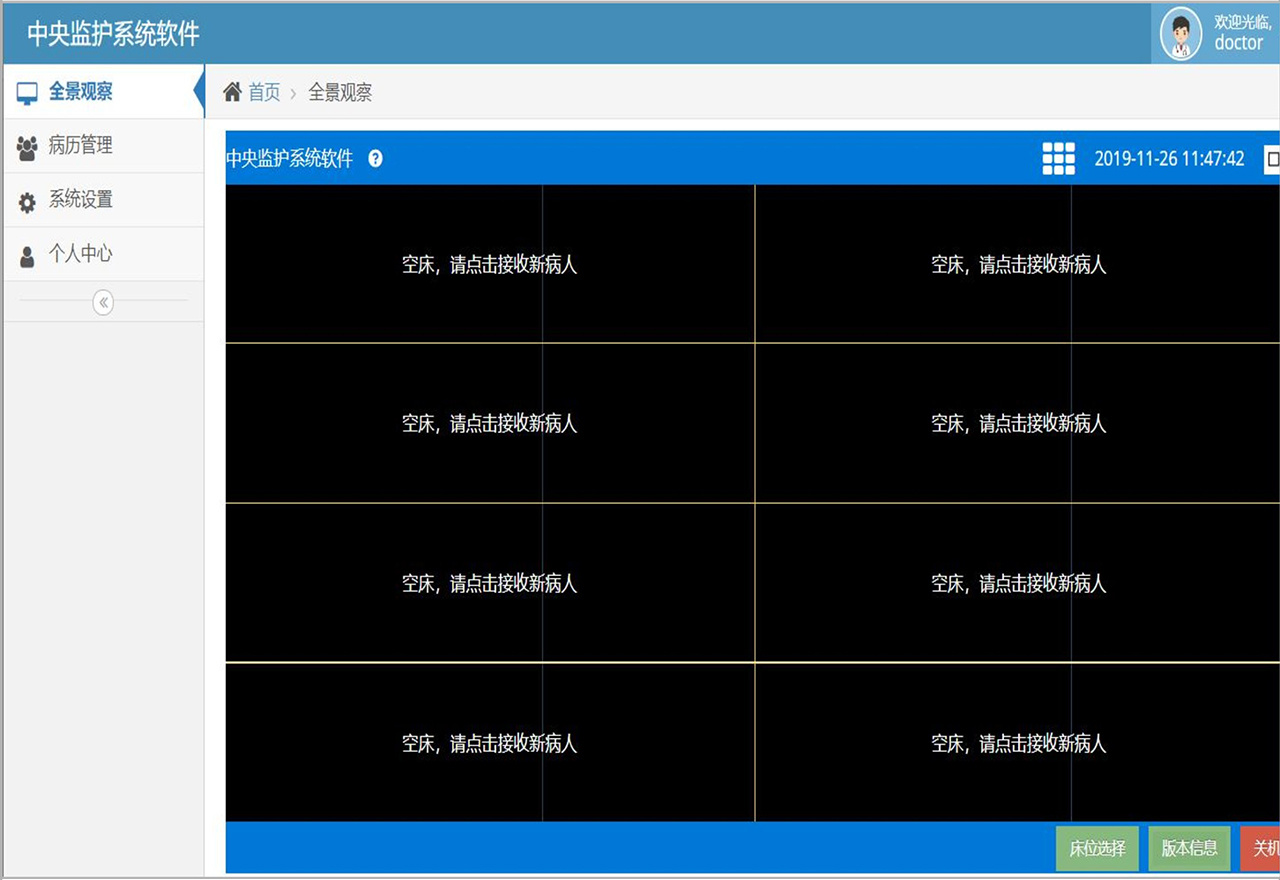The image size is (1280, 880).
Task: Click the doctor avatar picture
Action: pos(1181,34)
